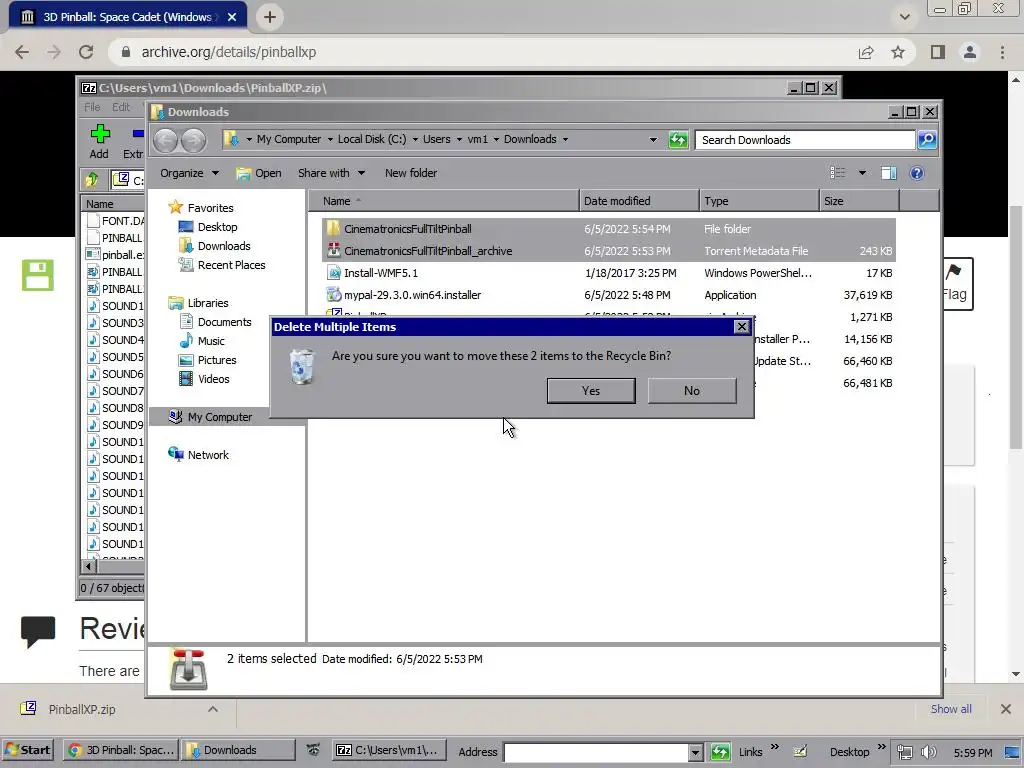
Task: Bookmark page with the star icon
Action: coord(898,52)
